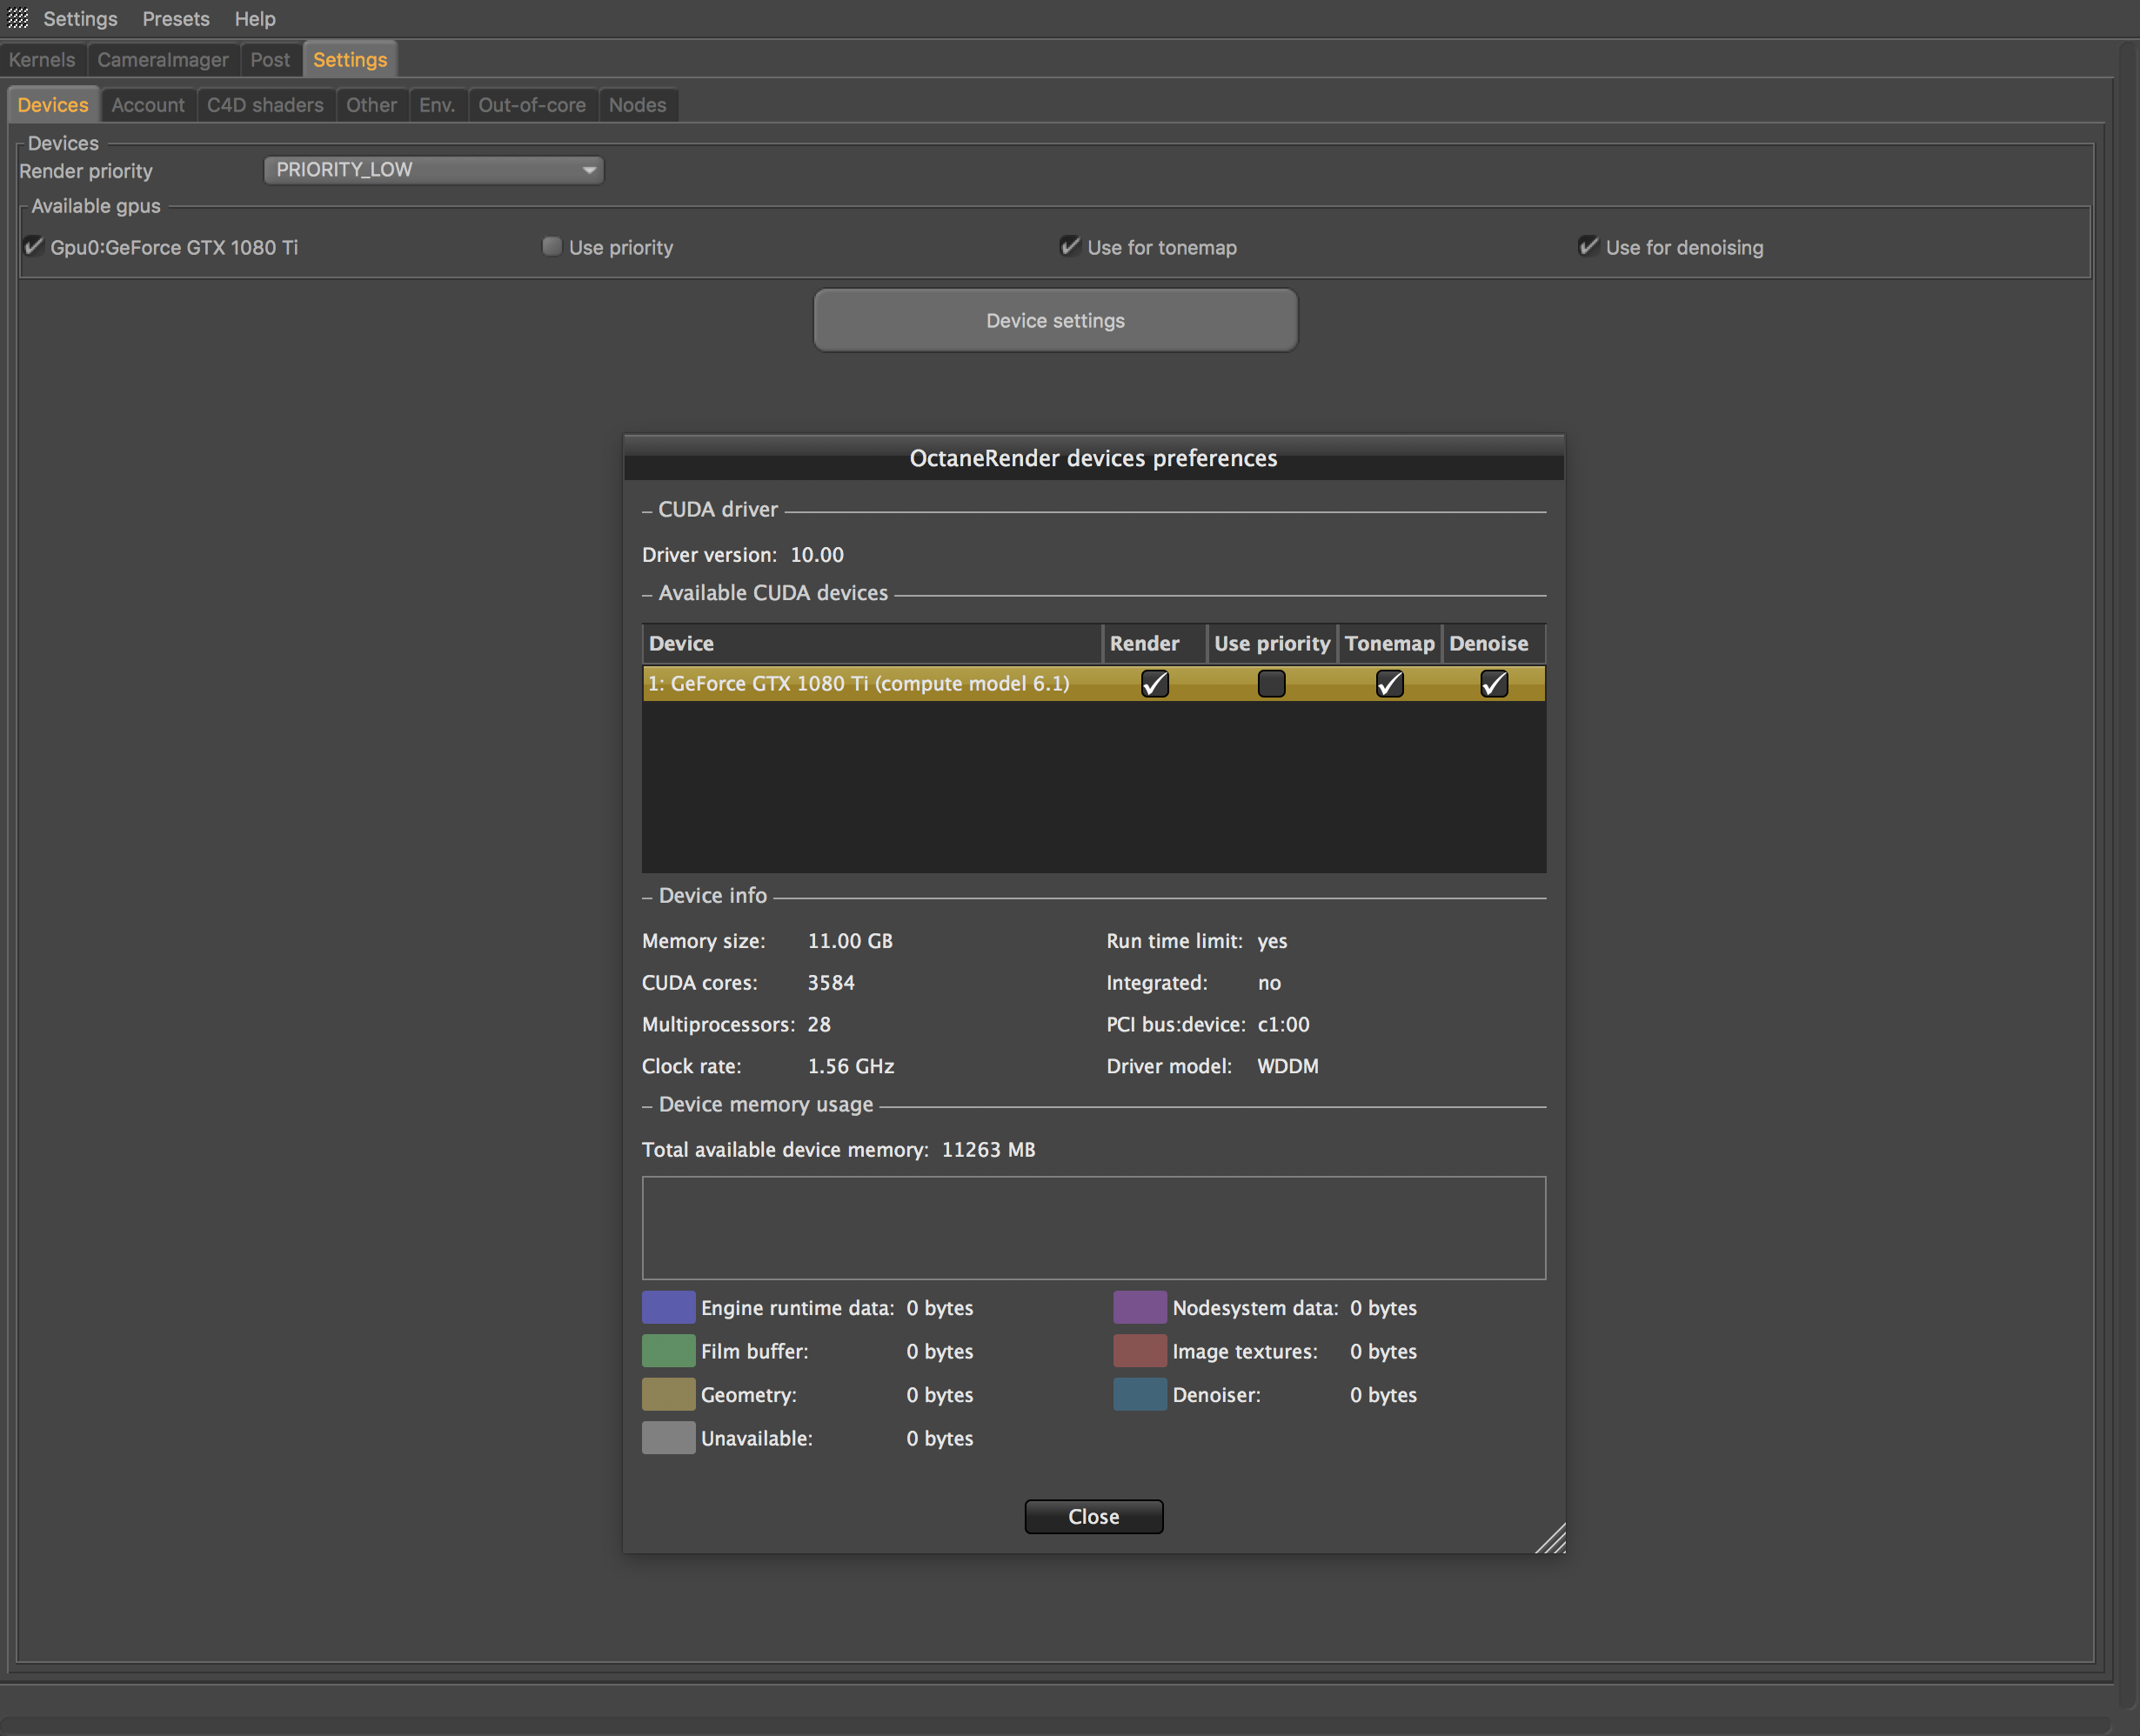Click the Engine runtime data color swatch
This screenshot has height=1736, width=2140.
[668, 1307]
